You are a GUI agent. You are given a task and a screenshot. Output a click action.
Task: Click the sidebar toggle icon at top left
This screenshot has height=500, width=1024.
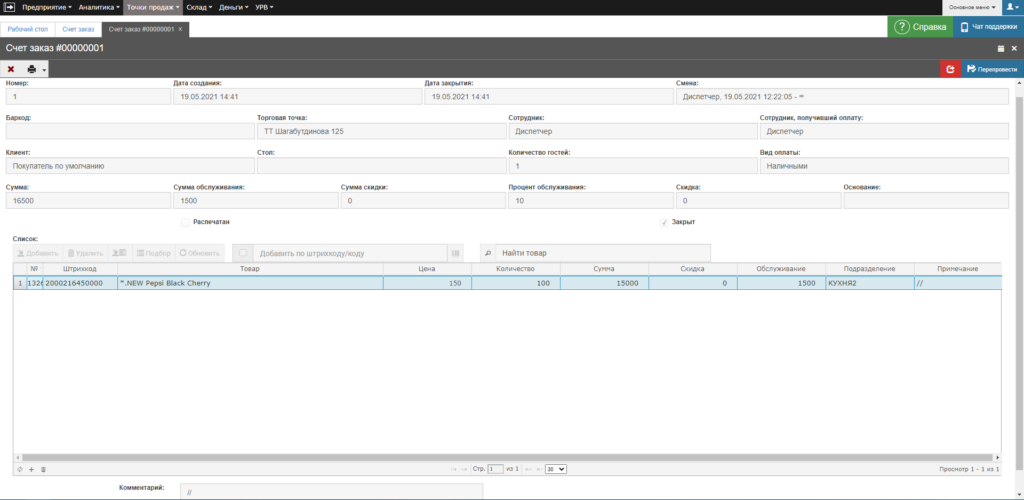[10, 7]
